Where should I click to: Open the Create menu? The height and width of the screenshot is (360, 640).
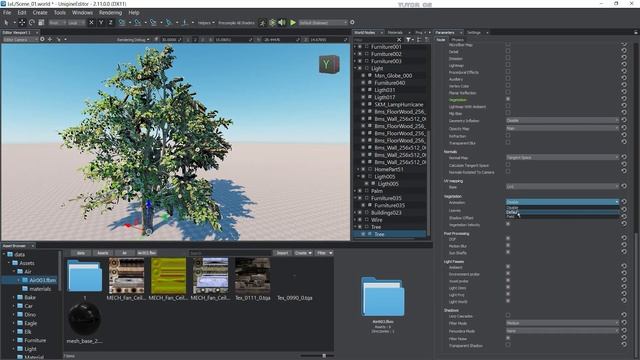40,13
